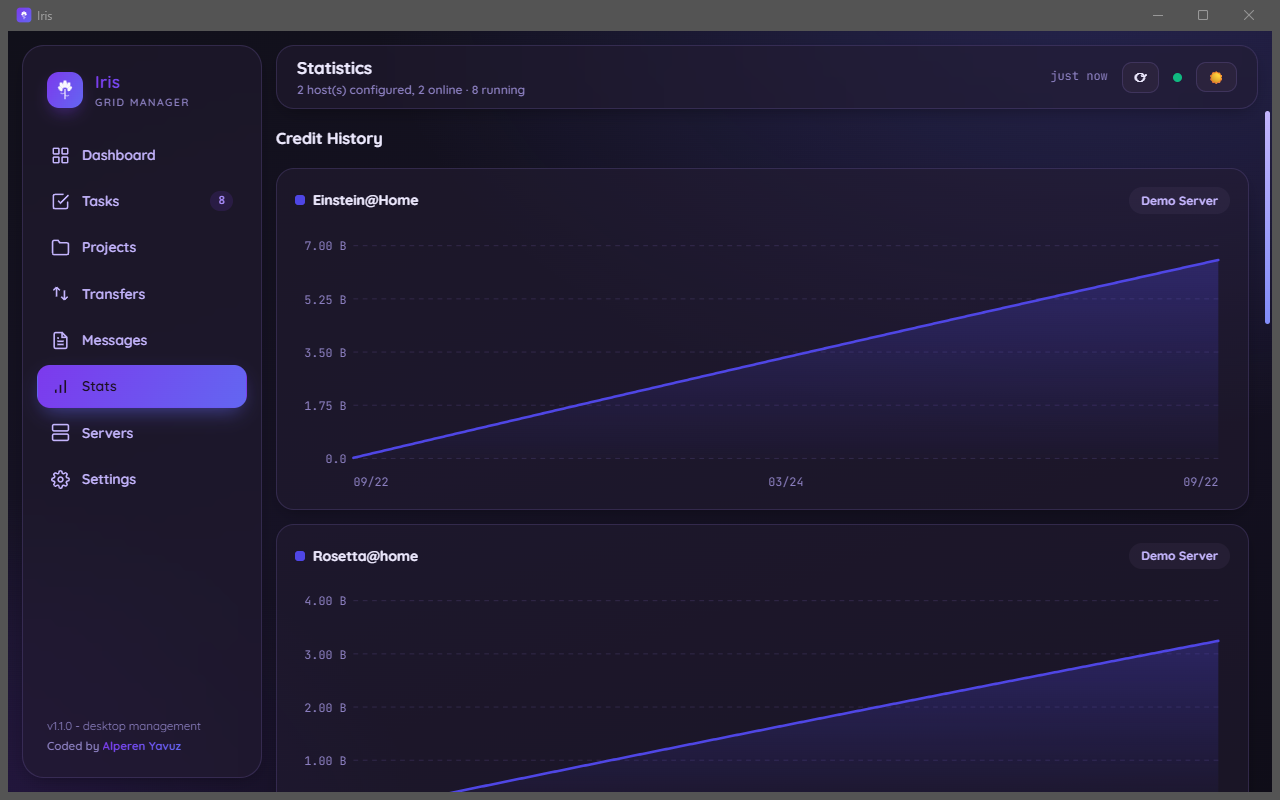This screenshot has height=800, width=1280.
Task: Click Einstein@Home blue legend swatch
Action: tap(300, 200)
